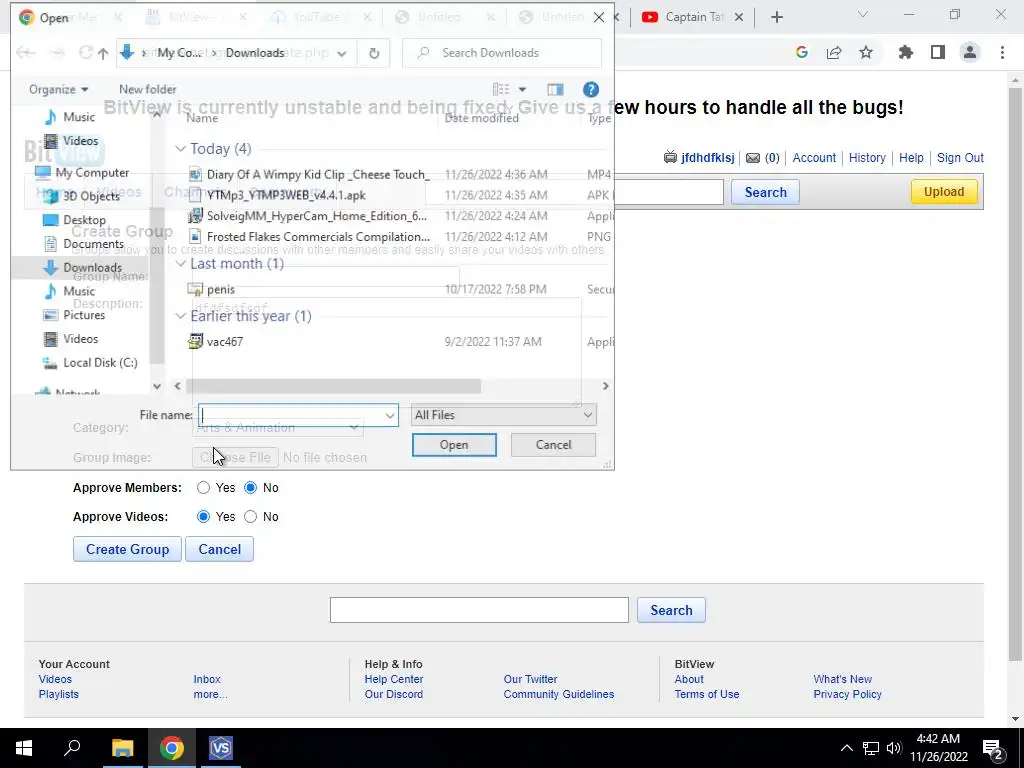Select No for Approve Videos
Image resolution: width=1024 pixels, height=768 pixels.
click(251, 517)
